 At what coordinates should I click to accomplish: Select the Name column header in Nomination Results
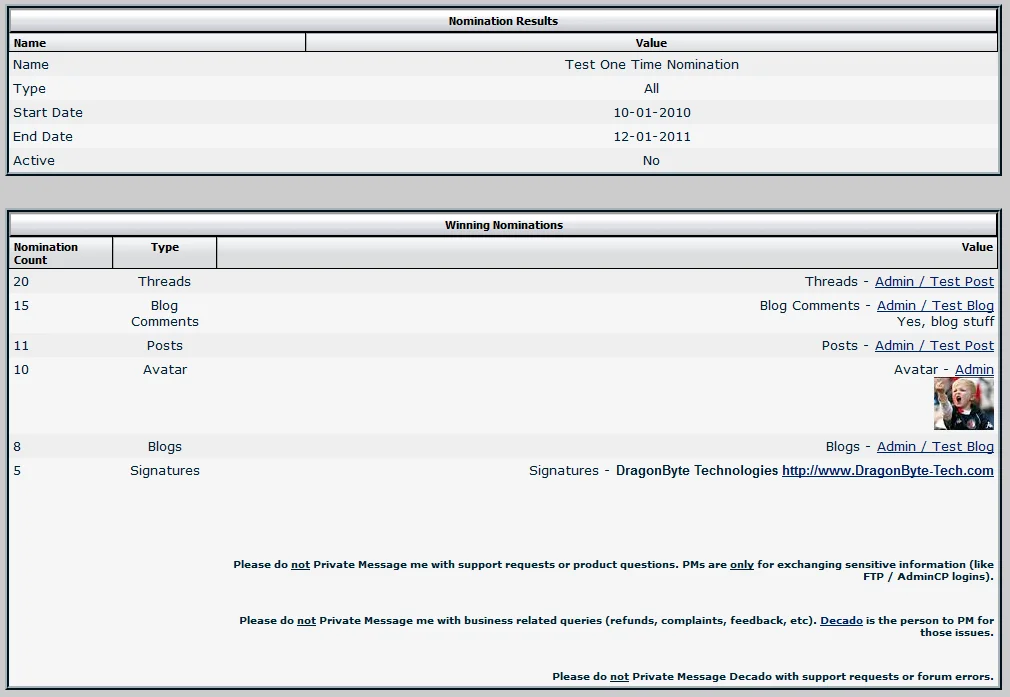coord(158,43)
